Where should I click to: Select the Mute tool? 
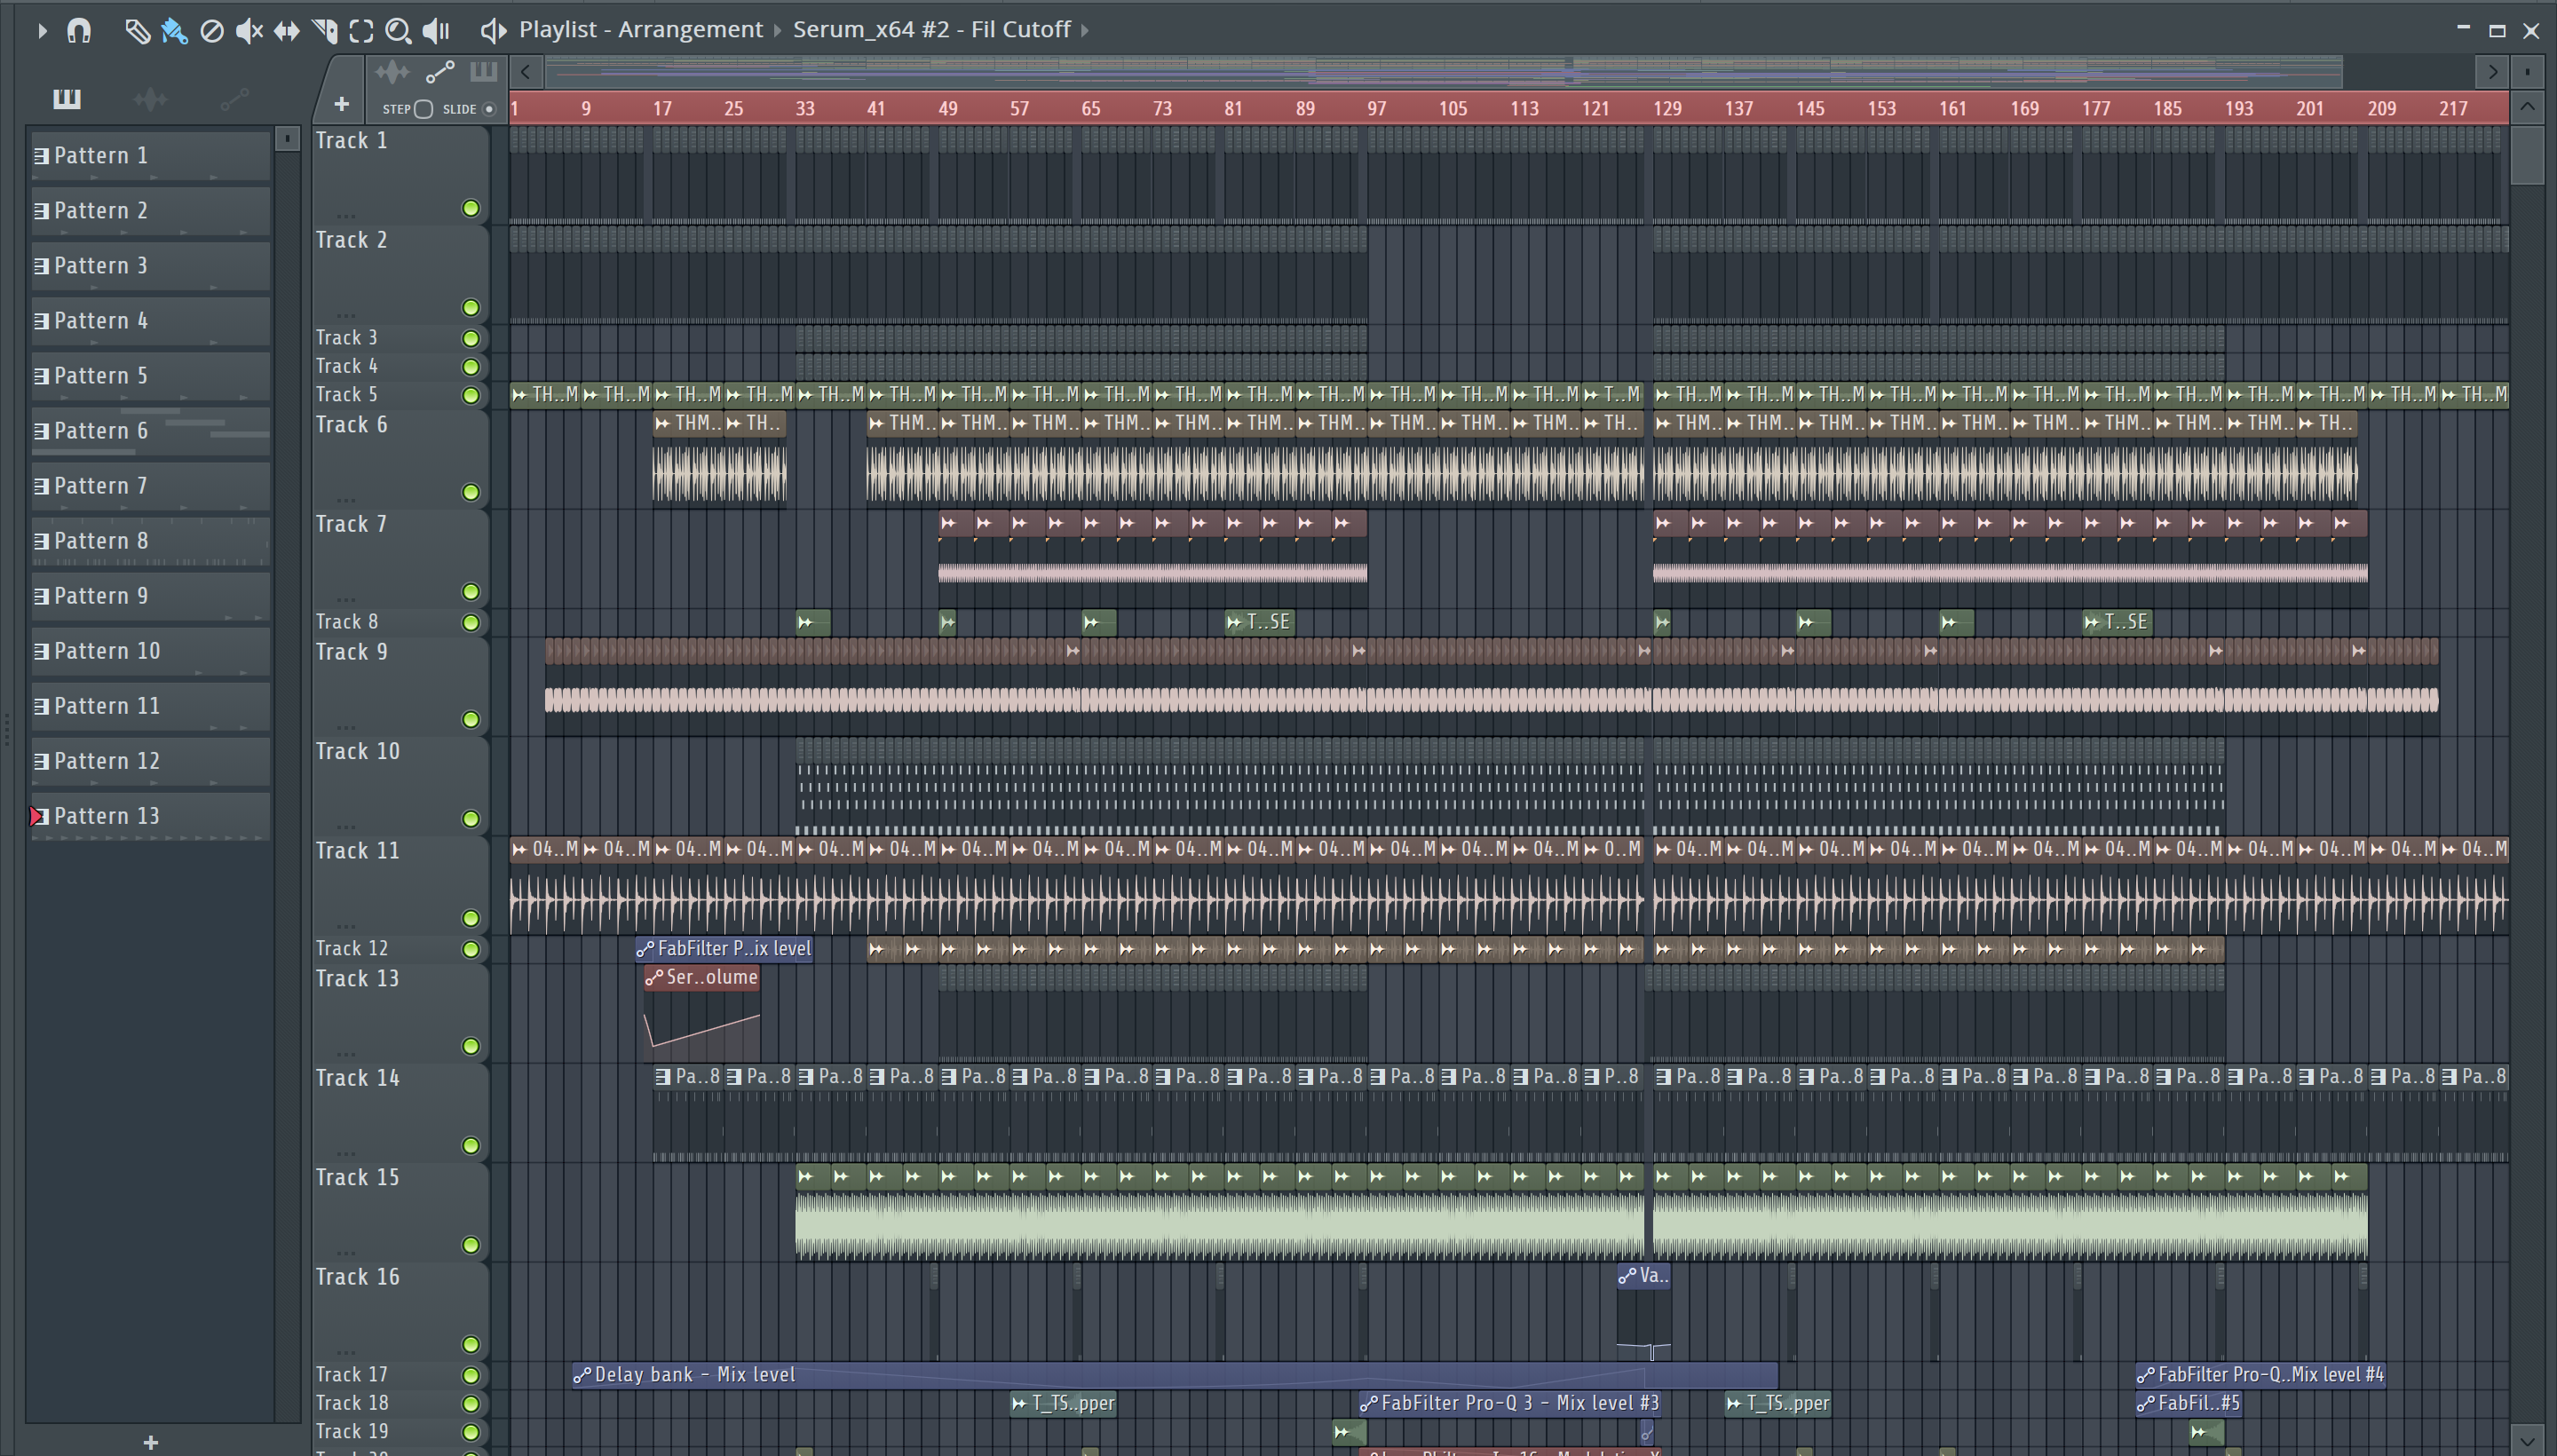point(249,31)
